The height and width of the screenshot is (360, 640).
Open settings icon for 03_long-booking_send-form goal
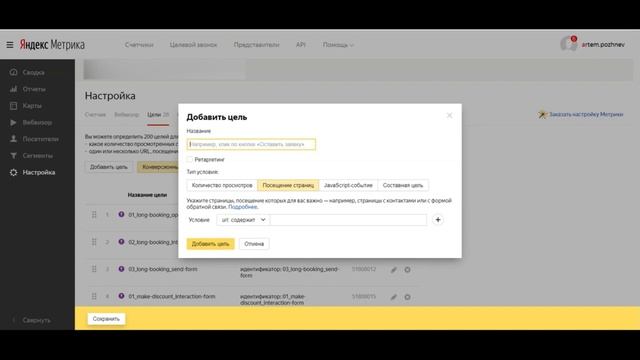407,270
